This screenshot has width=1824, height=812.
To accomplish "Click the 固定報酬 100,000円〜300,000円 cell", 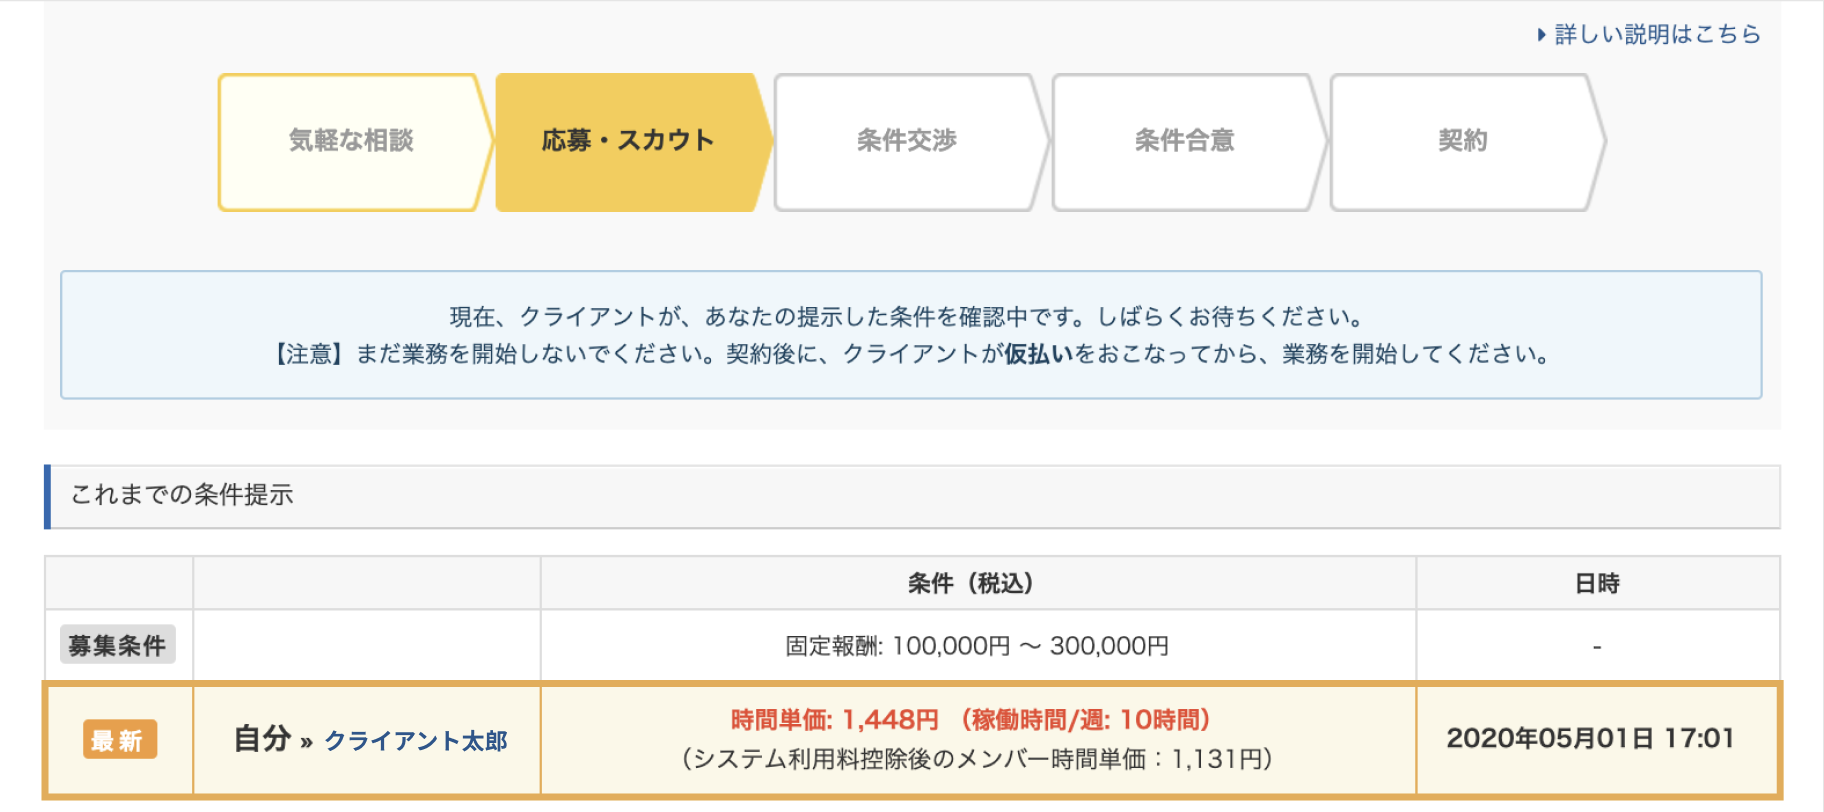I will 976,646.
